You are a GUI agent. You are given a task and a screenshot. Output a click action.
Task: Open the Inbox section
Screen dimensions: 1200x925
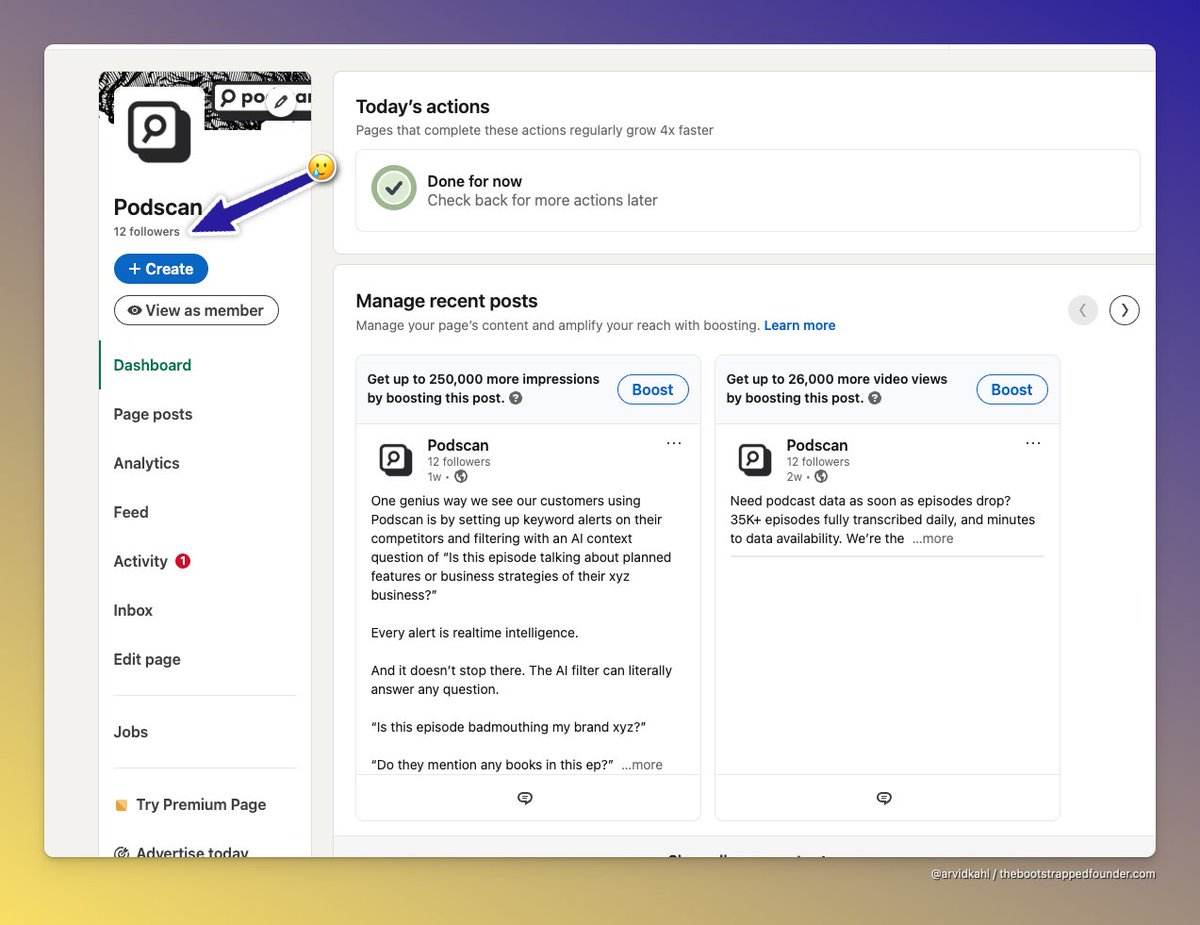point(133,610)
